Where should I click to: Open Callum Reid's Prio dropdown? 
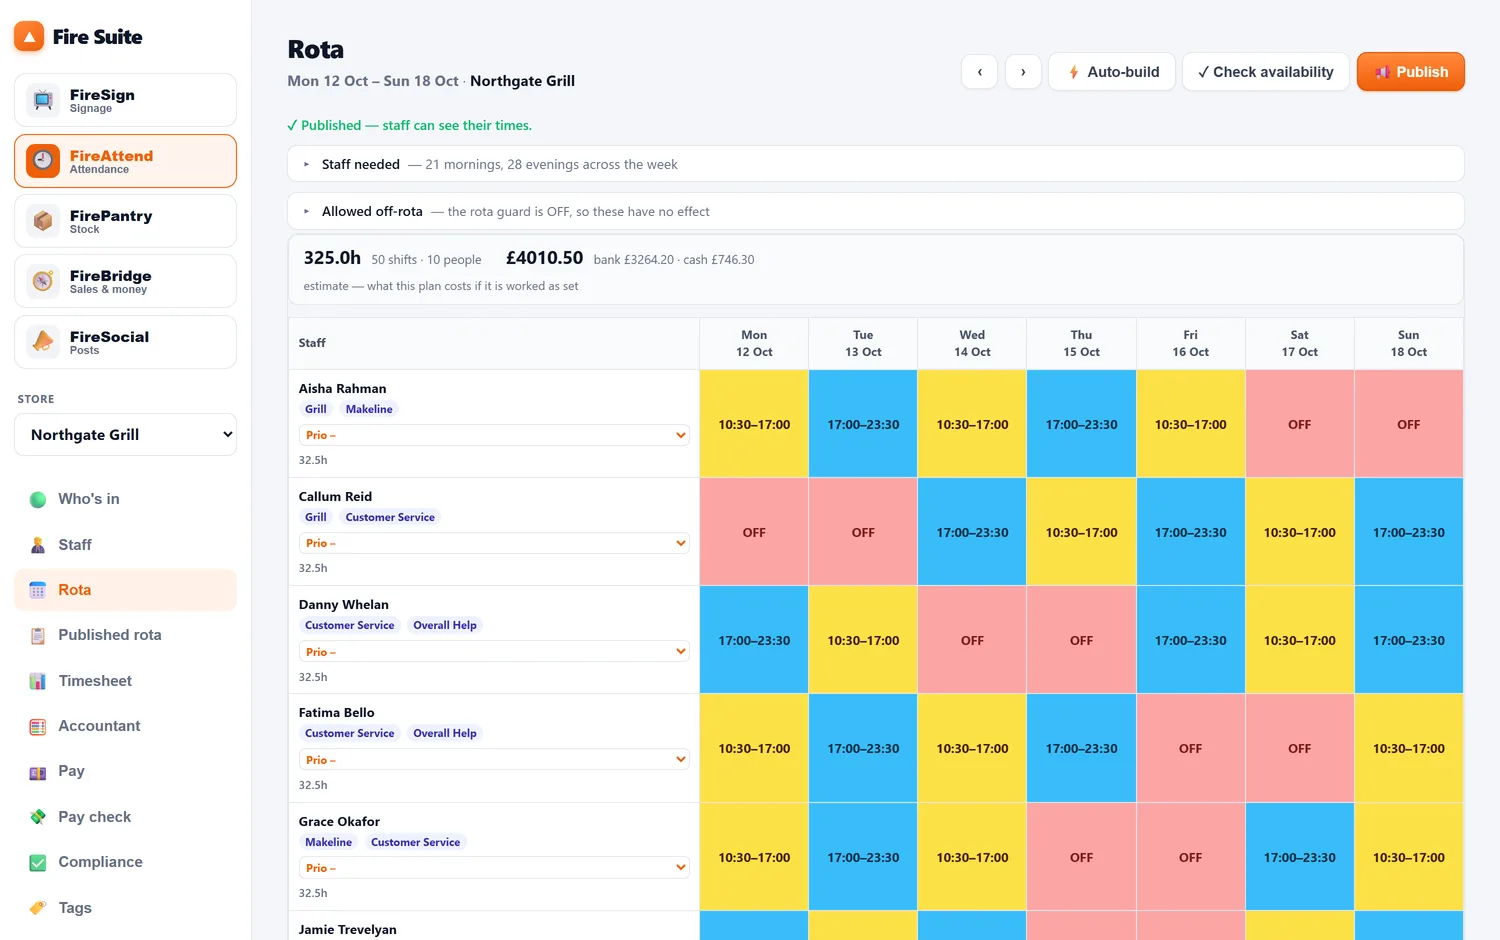point(494,543)
